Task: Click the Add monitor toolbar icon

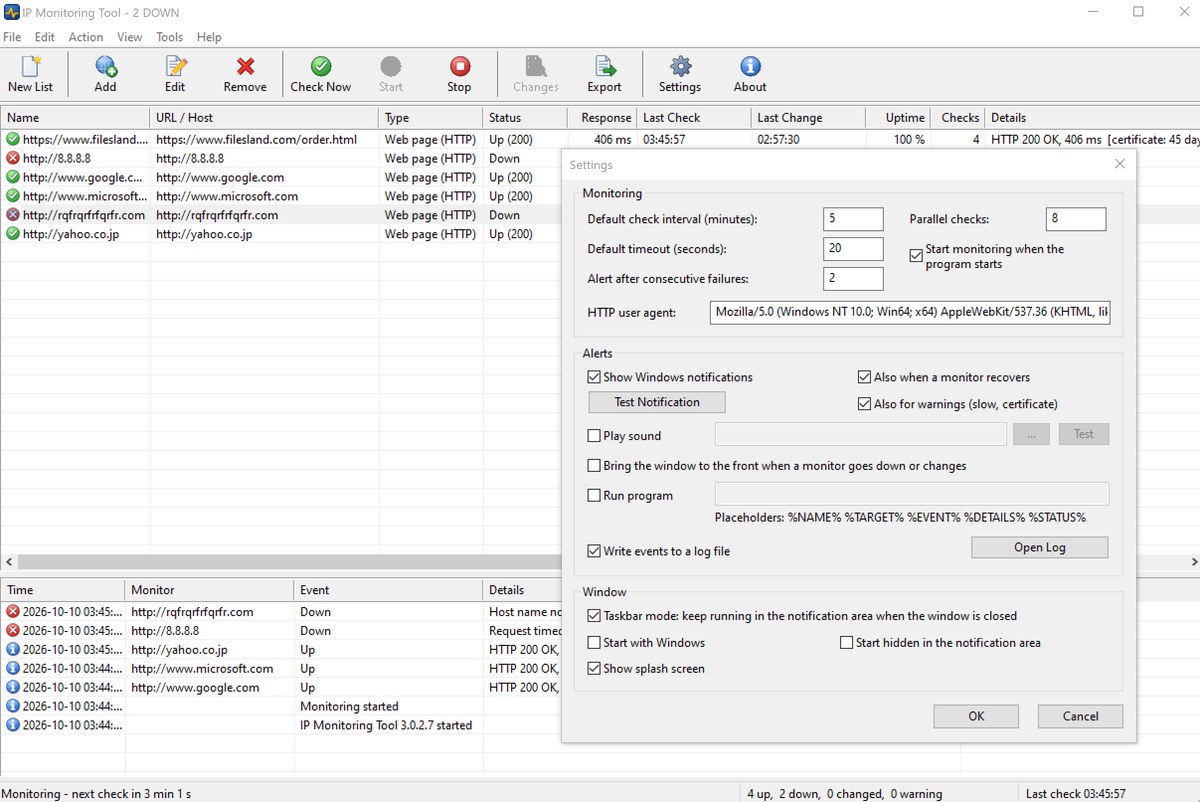Action: [x=105, y=67]
